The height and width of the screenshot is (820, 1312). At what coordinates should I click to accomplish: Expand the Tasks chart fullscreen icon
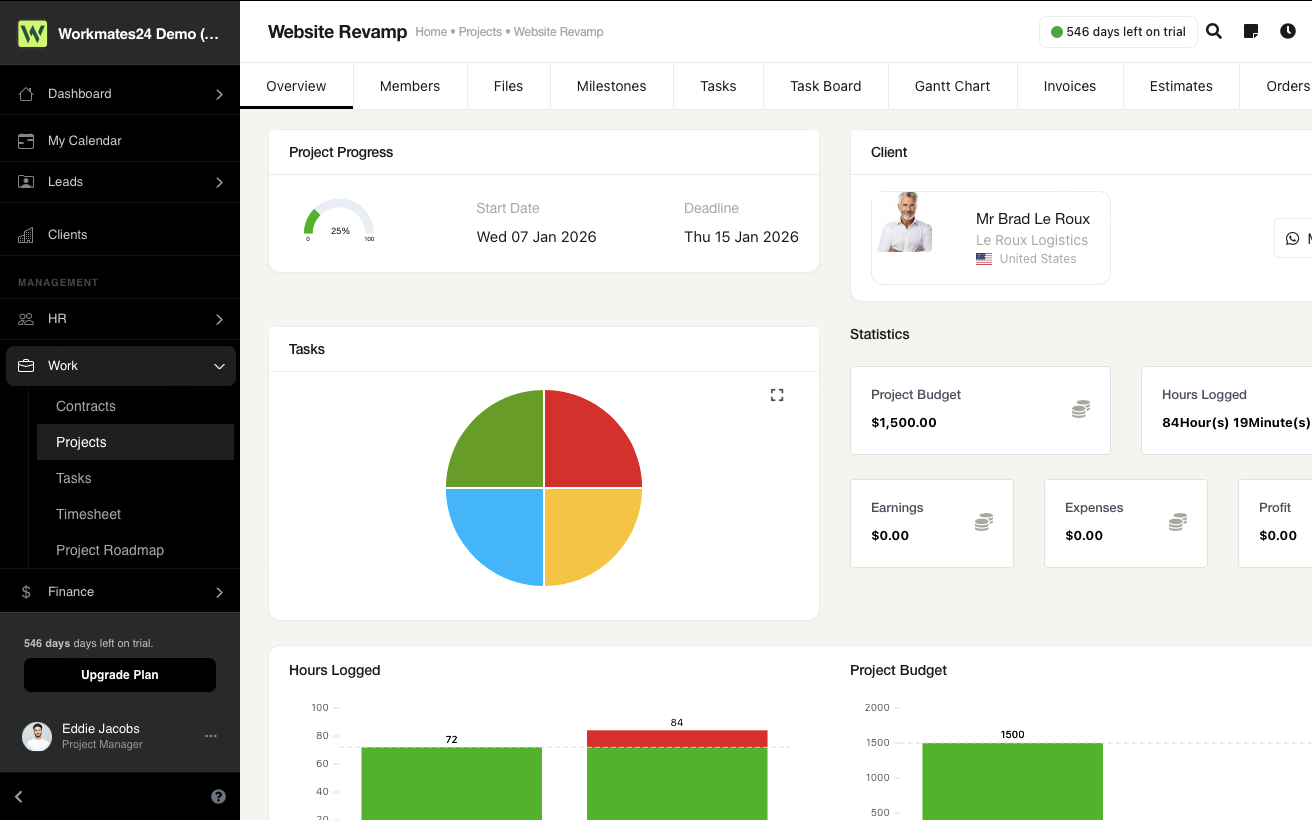777,395
